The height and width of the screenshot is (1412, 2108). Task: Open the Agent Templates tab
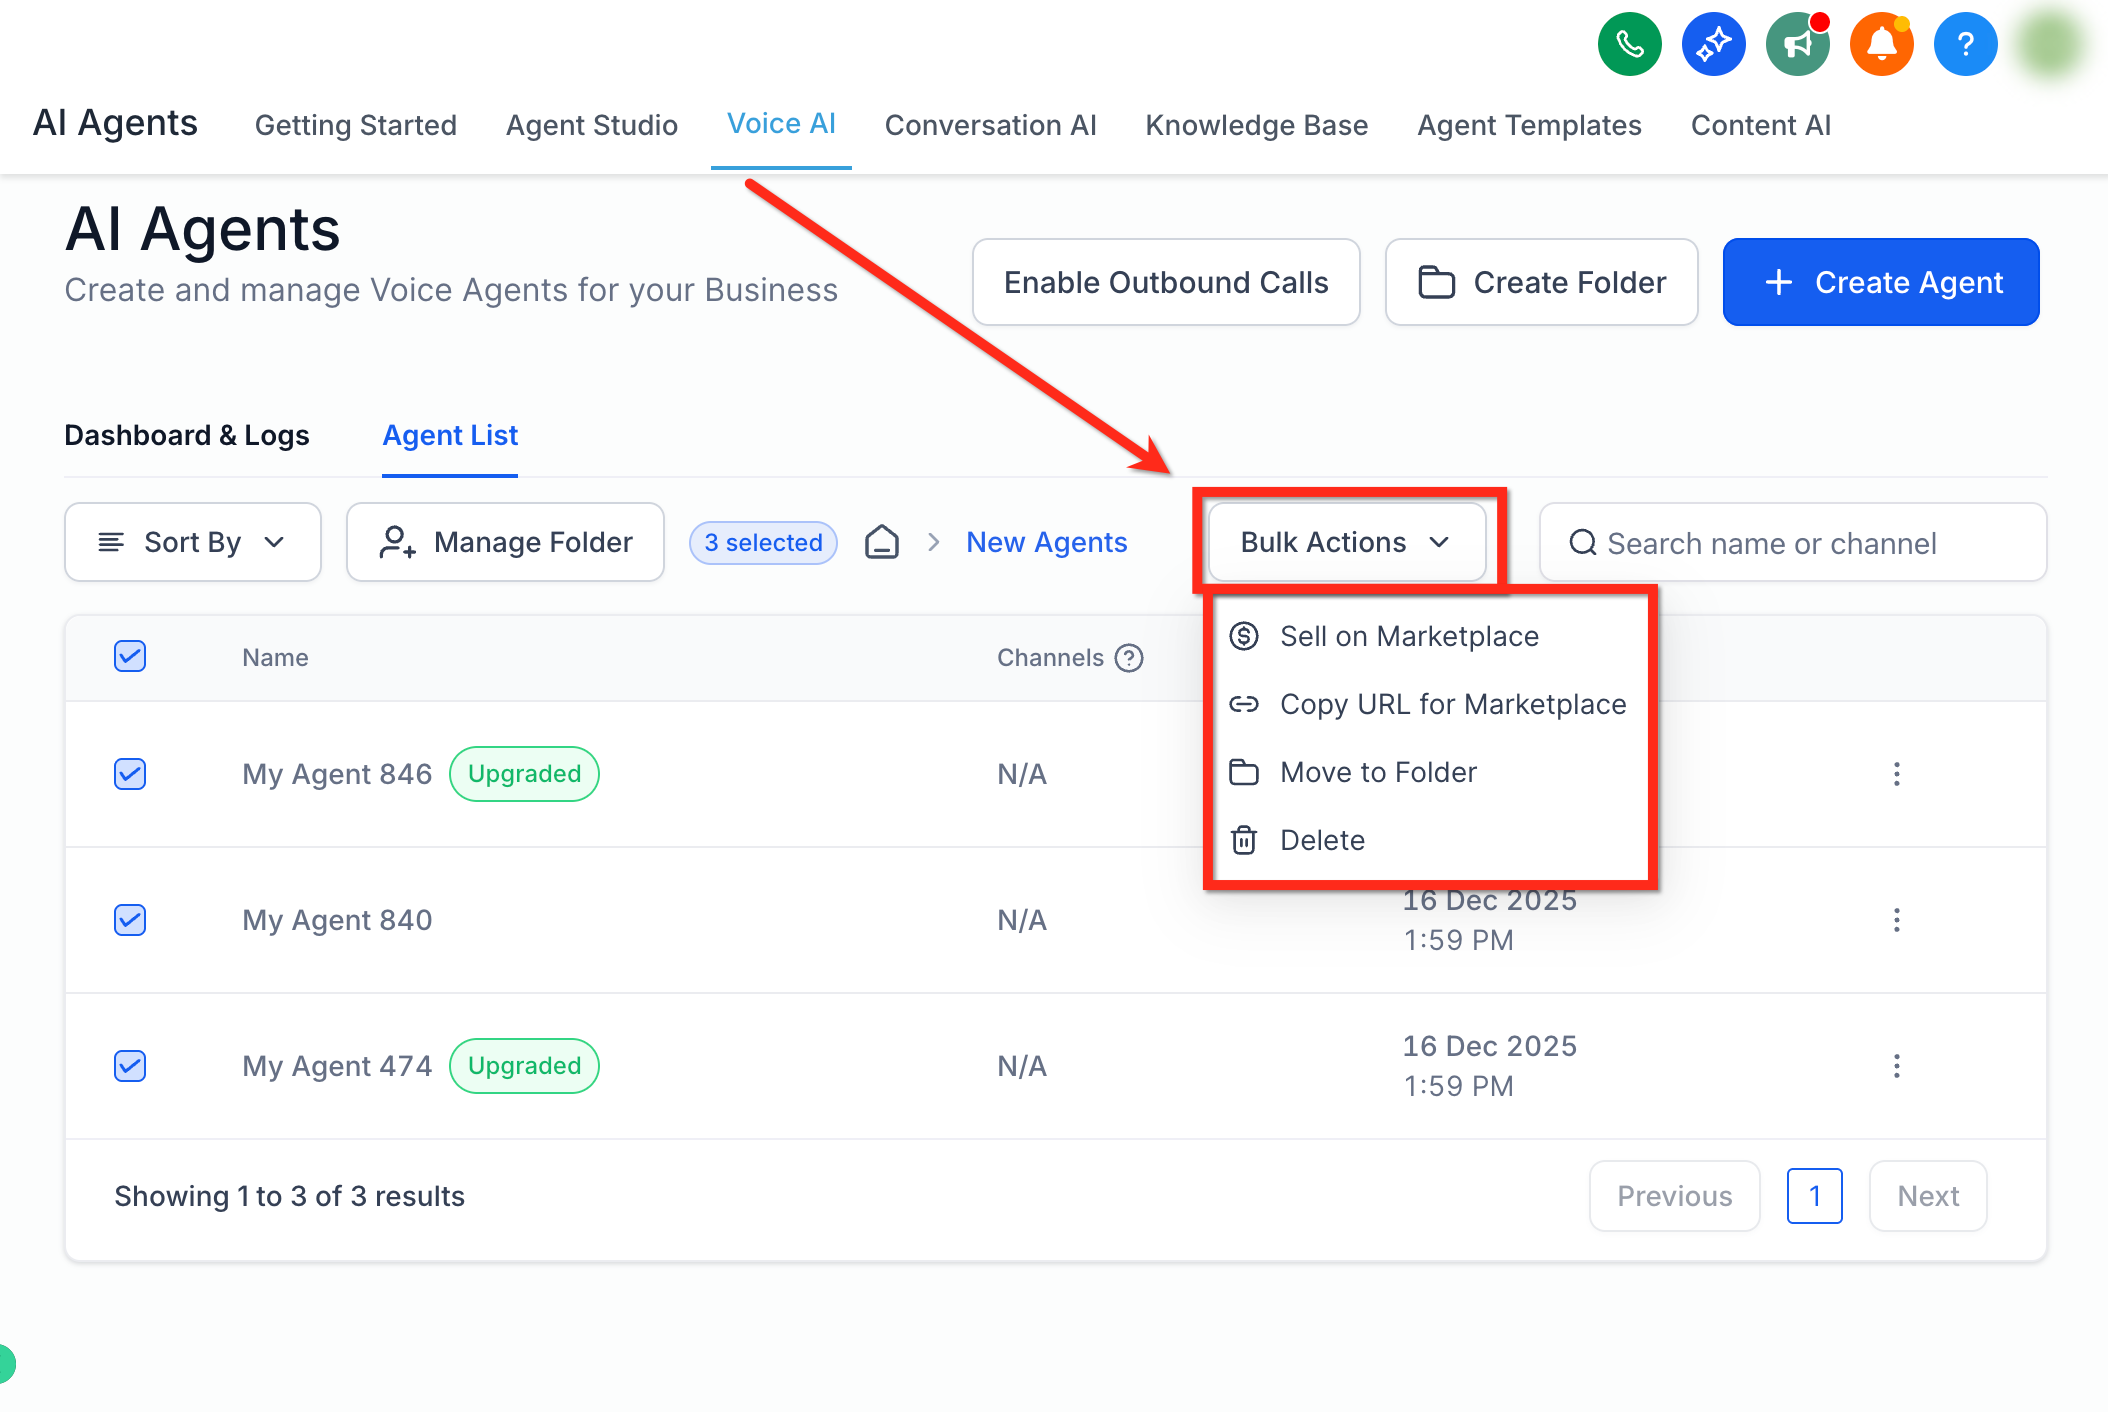(x=1529, y=125)
